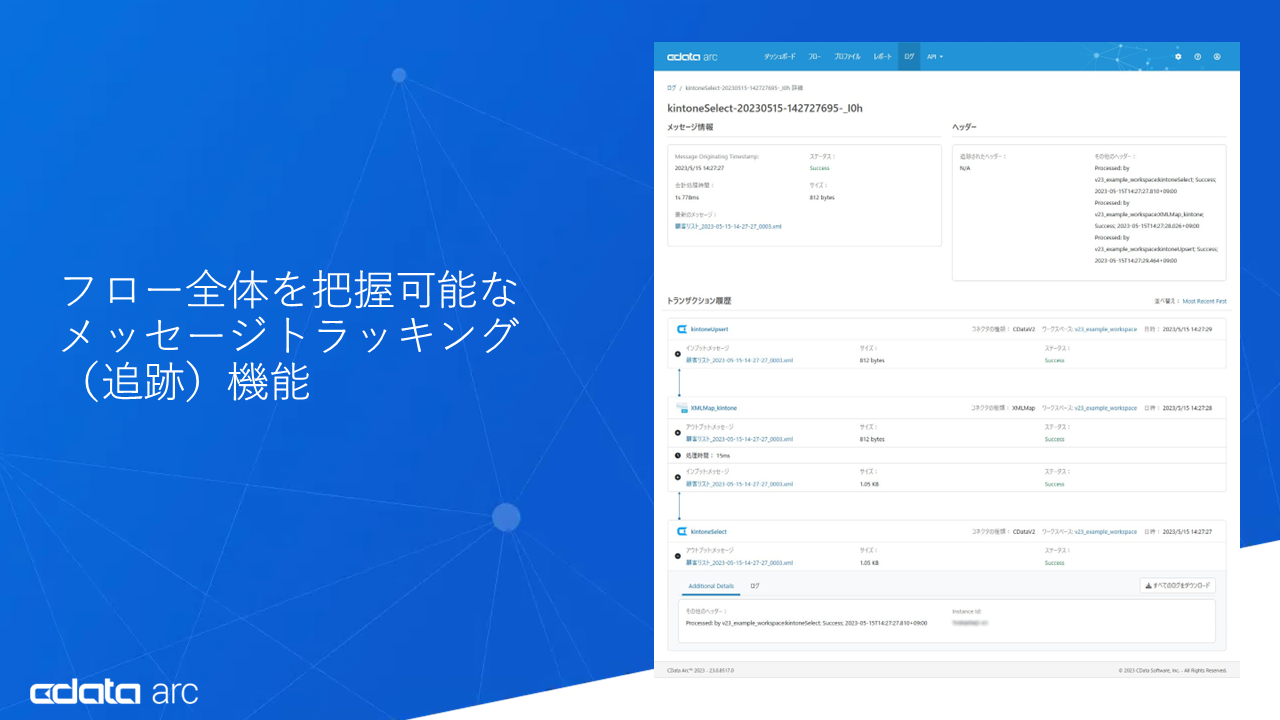Open the kintoneSelect connector link

[708, 532]
